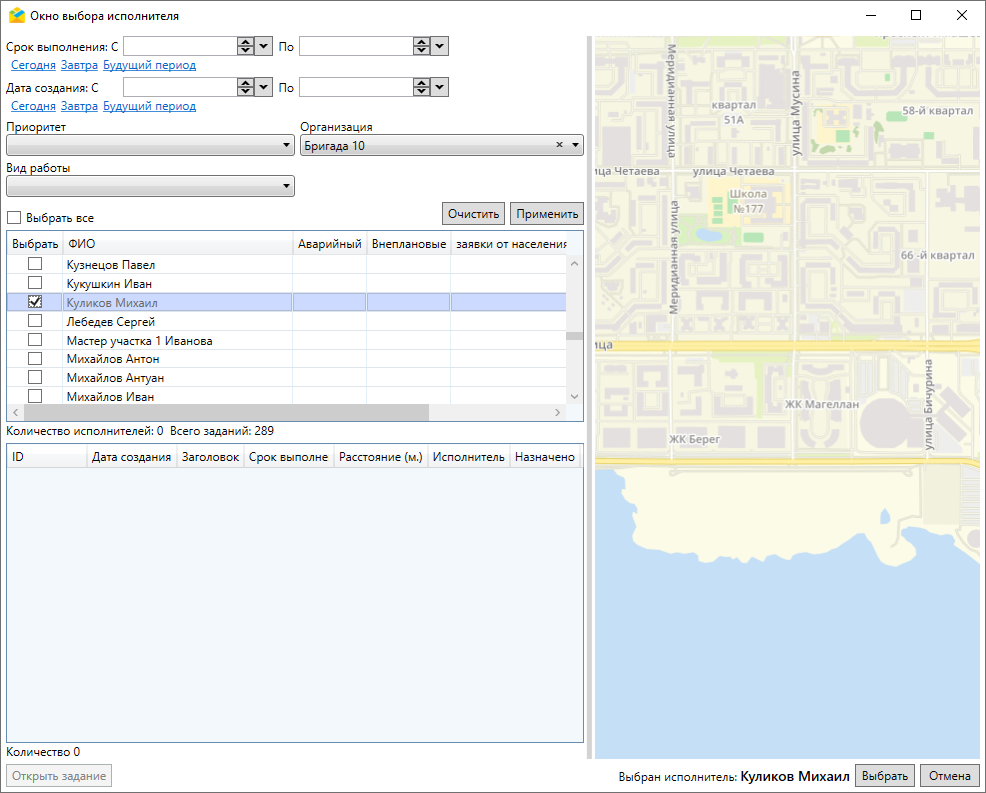Image resolution: width=986 pixels, height=793 pixels.
Task: Check the box for Кузнецов Павел
Action: point(35,264)
